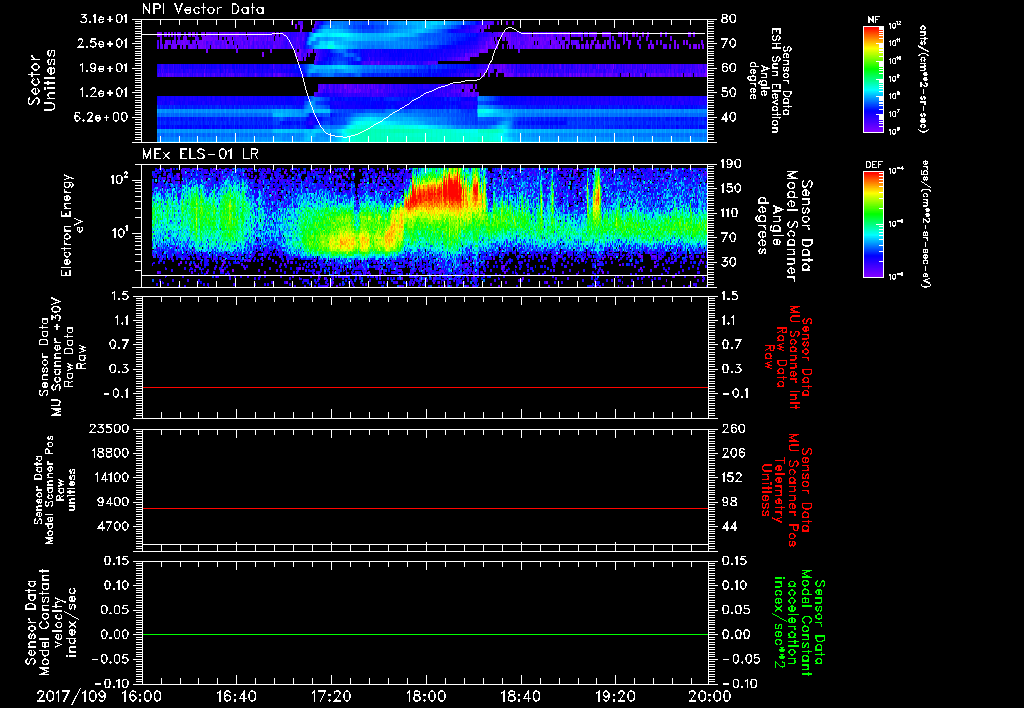Click the 16:40 time axis label
The width and height of the screenshot is (1024, 708).
237,696
